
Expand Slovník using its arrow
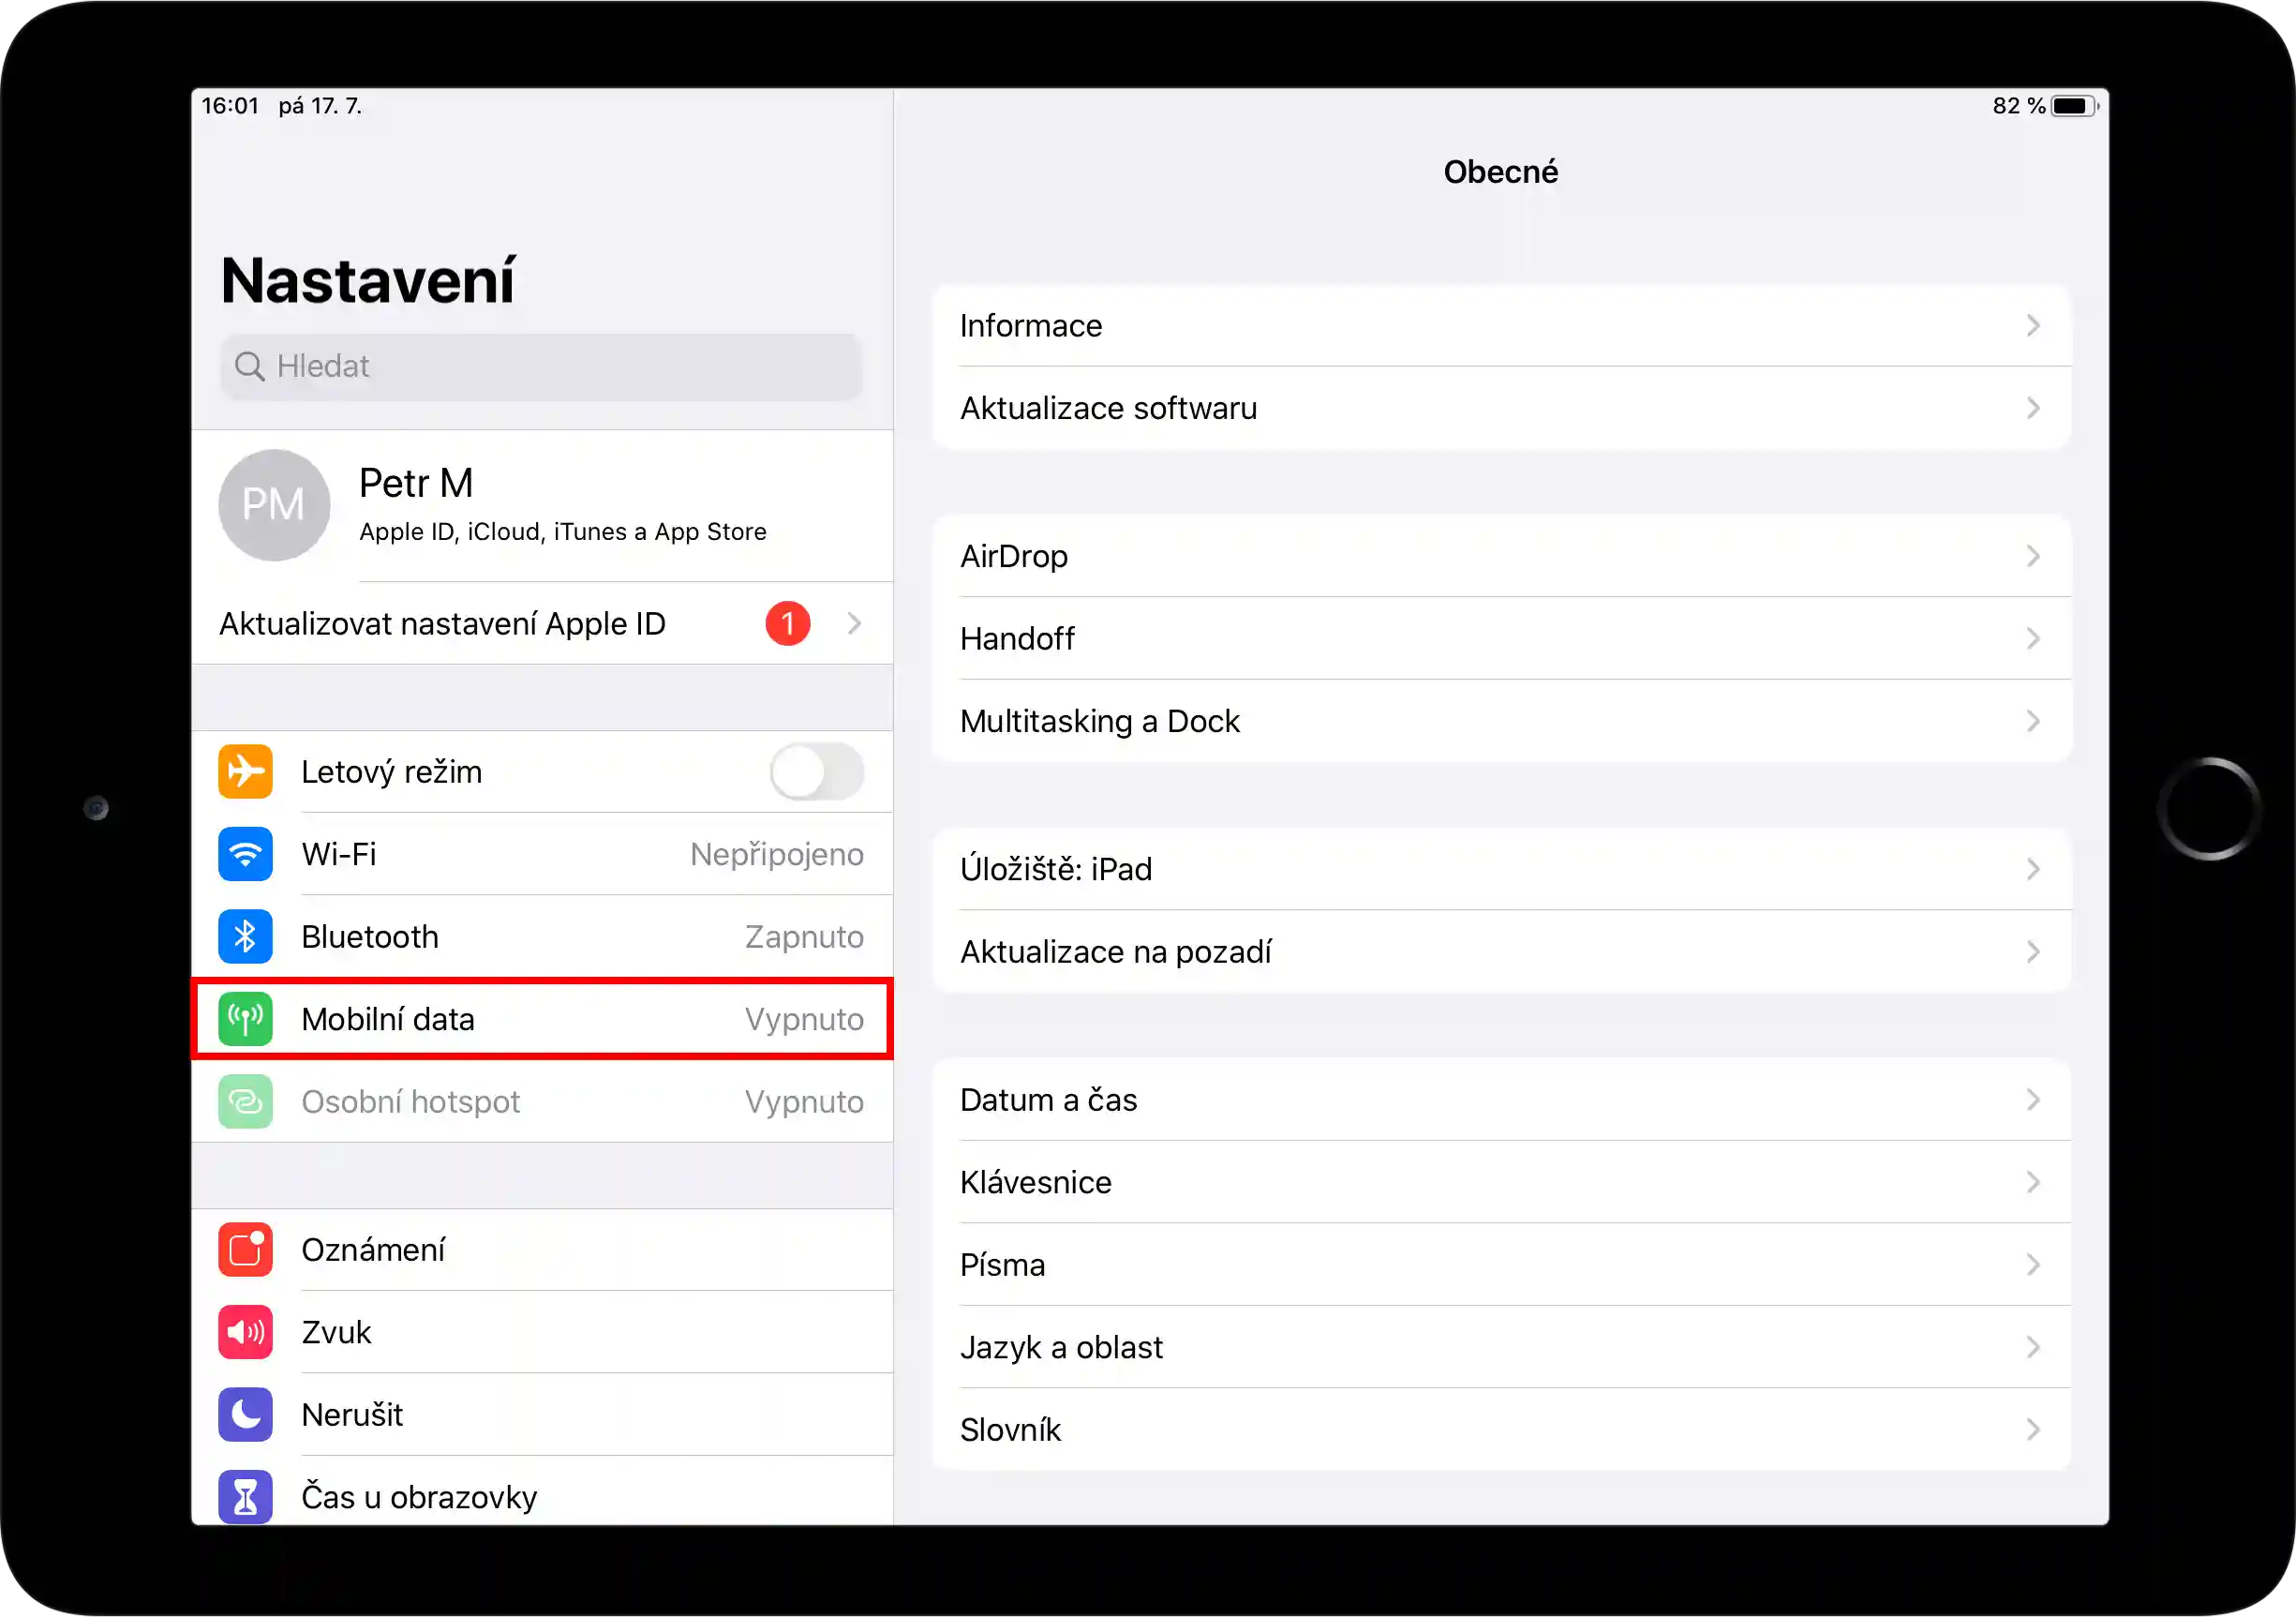click(x=2033, y=1429)
